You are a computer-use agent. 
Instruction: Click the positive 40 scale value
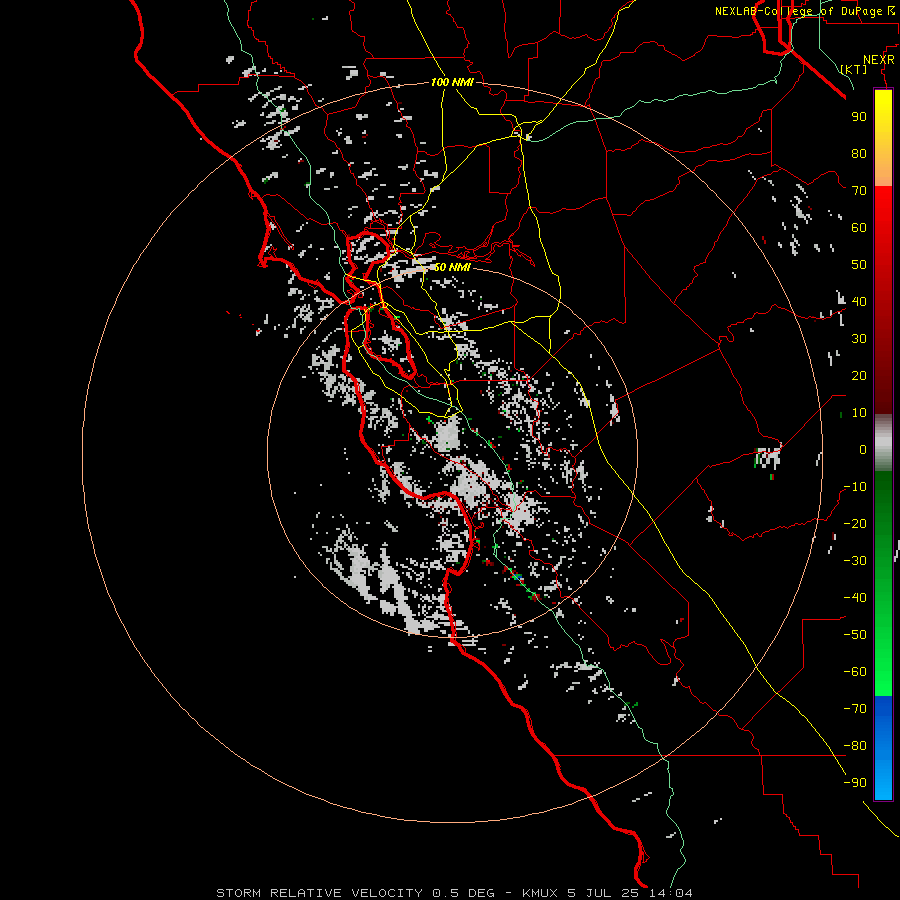point(859,301)
